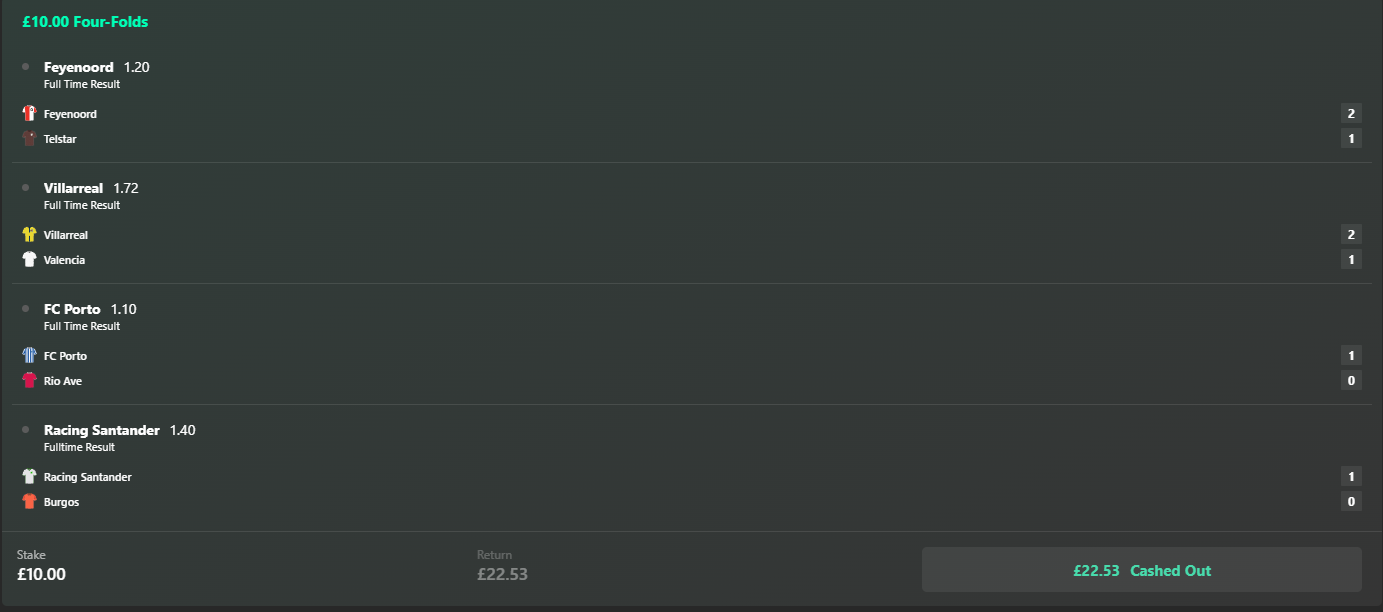Click the status dot beside Racing Santander selection

tap(25, 430)
